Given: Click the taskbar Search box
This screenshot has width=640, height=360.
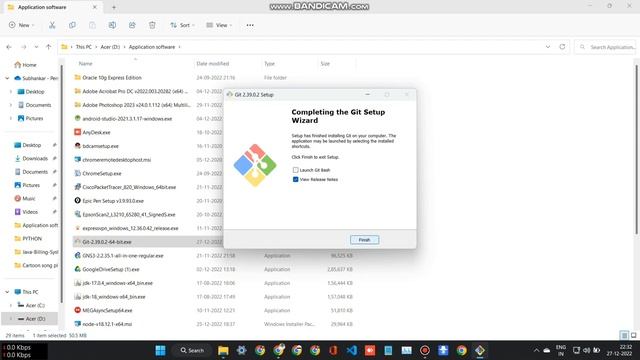Looking at the screenshot, I should click(192, 350).
